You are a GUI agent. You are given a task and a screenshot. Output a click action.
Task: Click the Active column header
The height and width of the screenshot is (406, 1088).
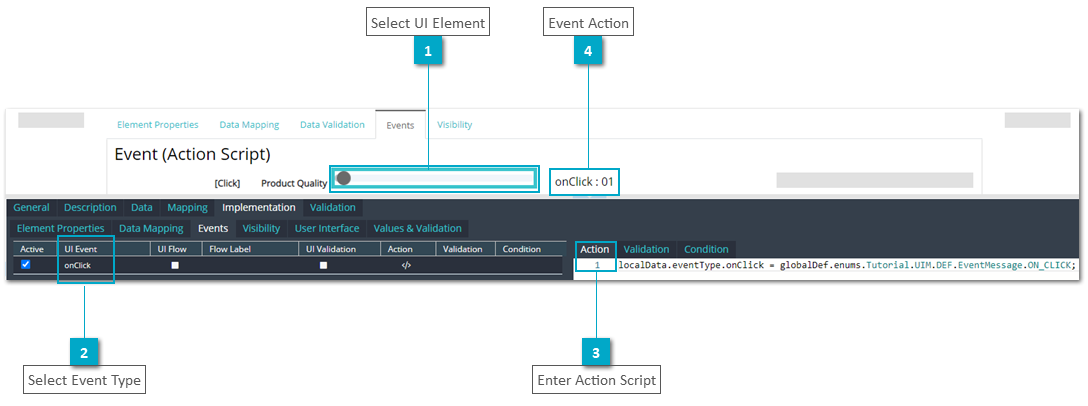[31, 249]
